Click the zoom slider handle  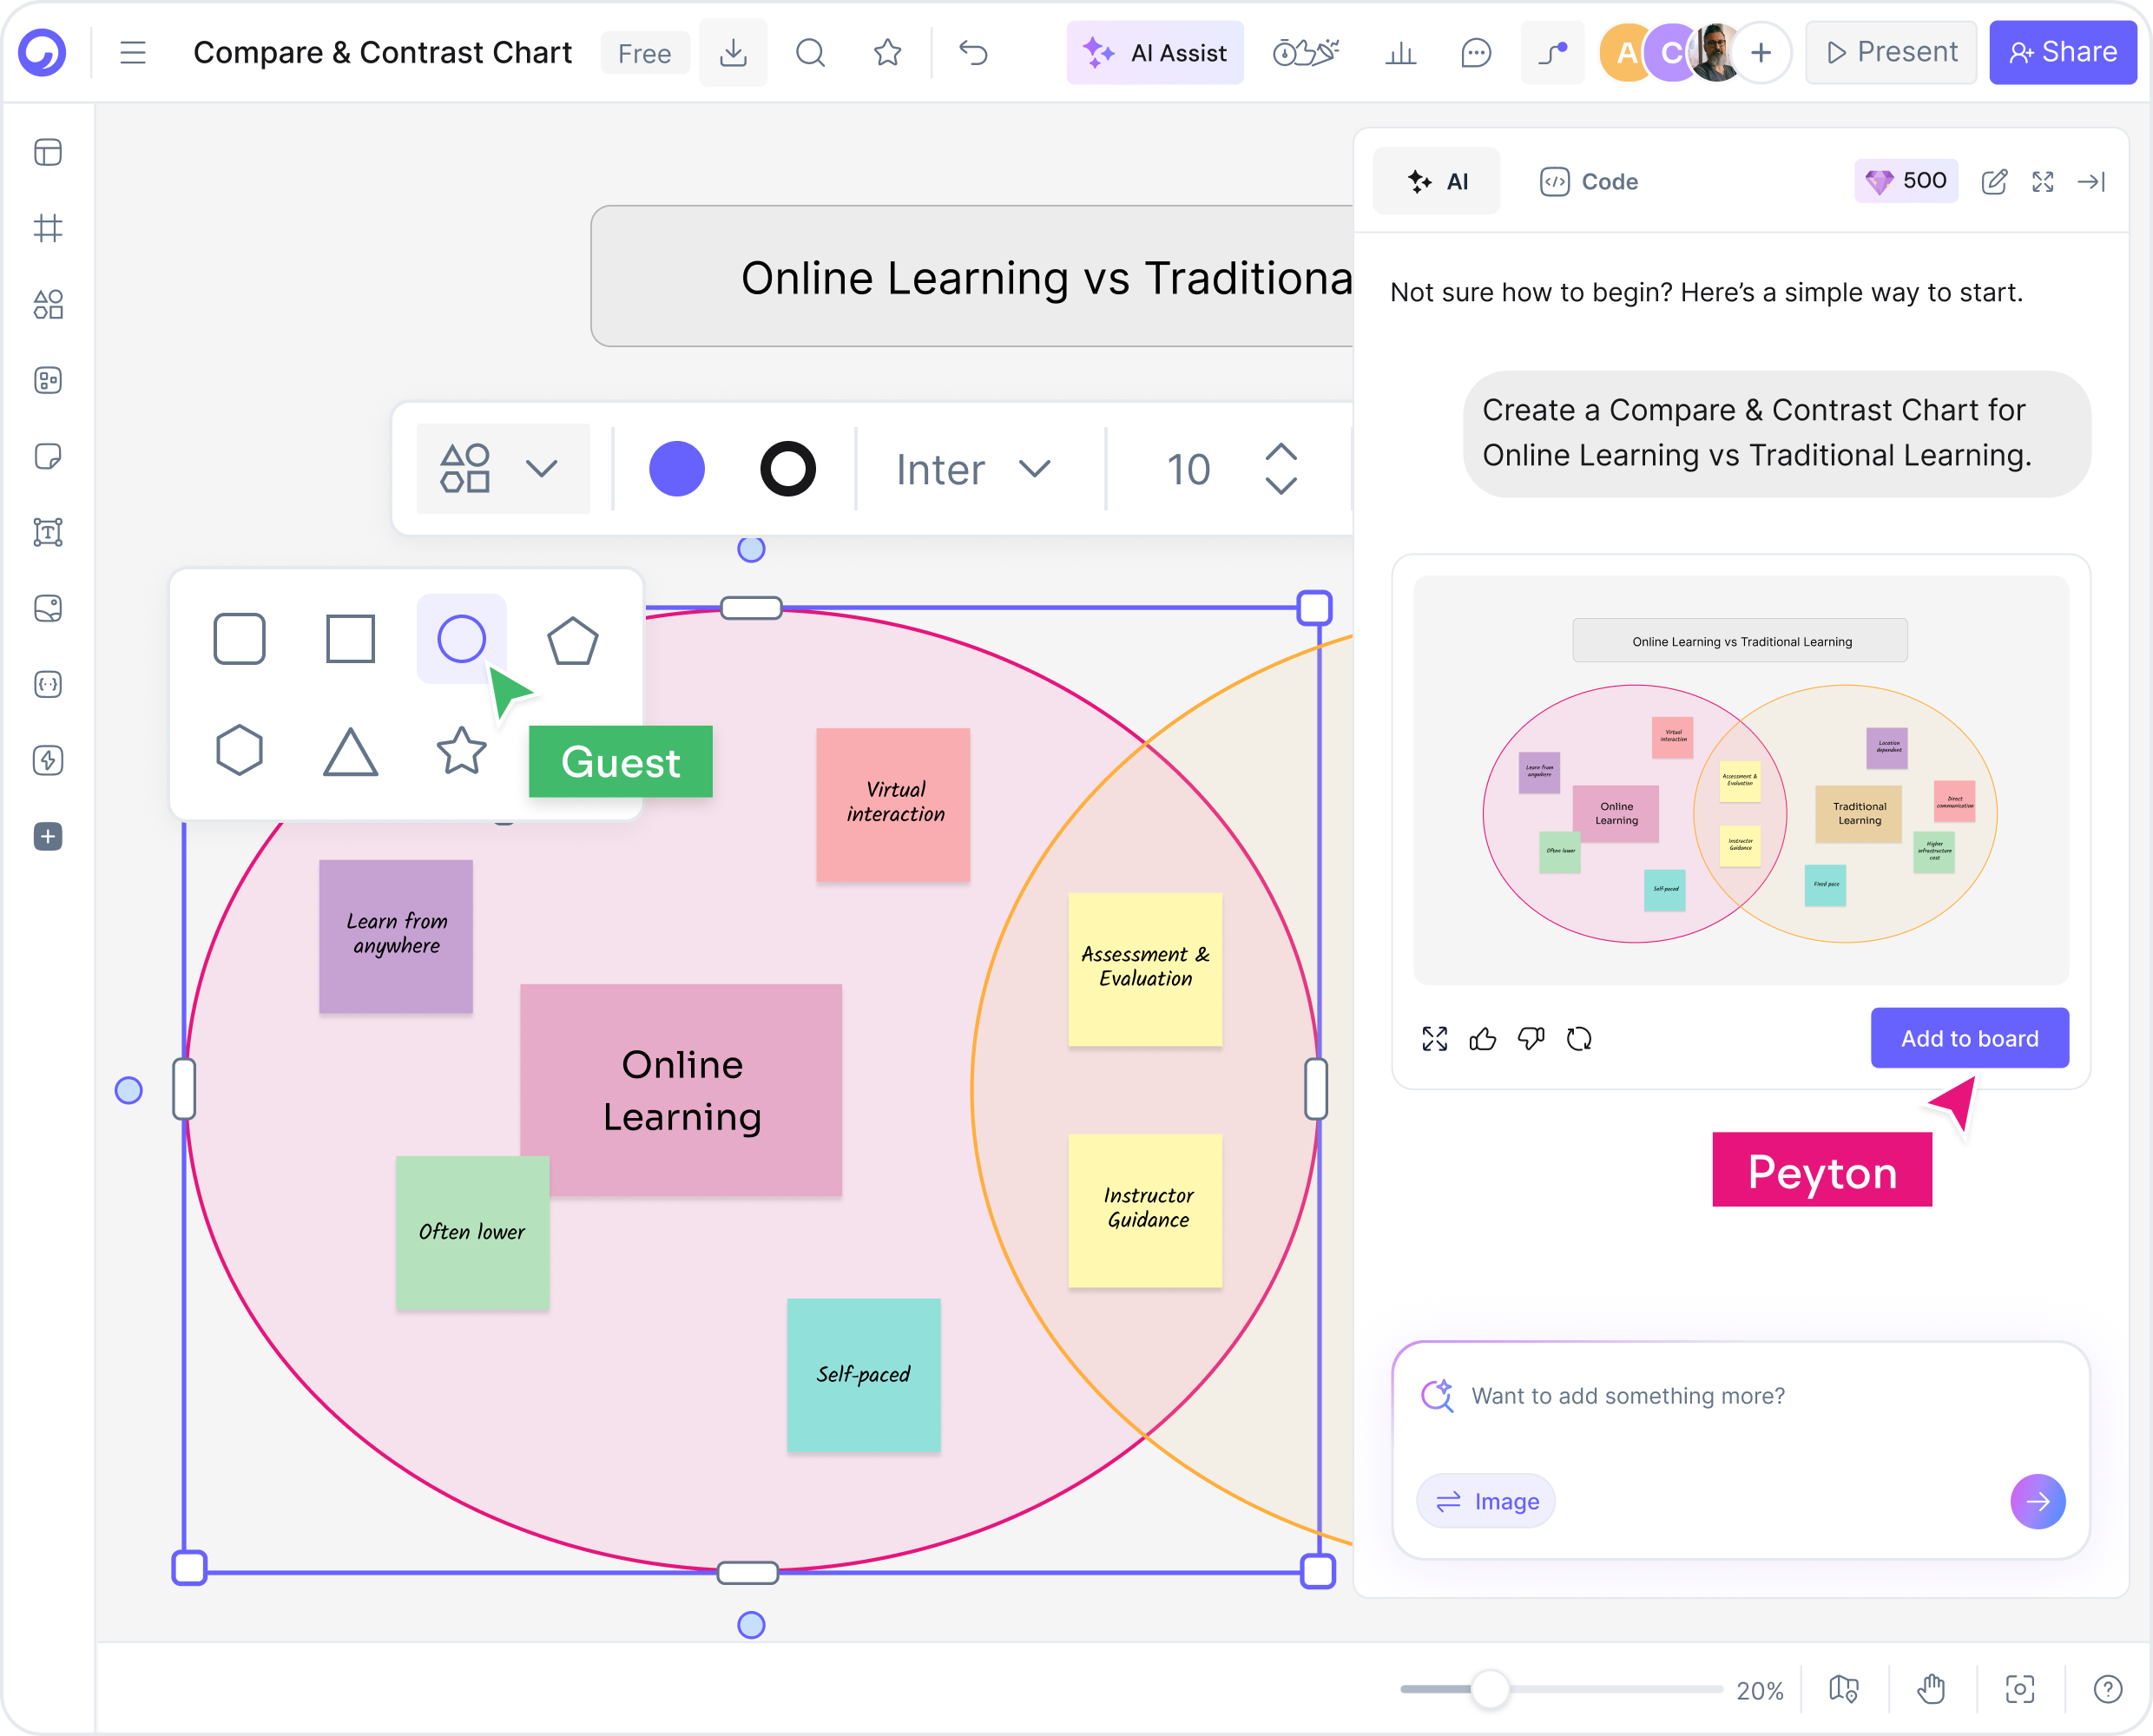click(x=1490, y=1689)
